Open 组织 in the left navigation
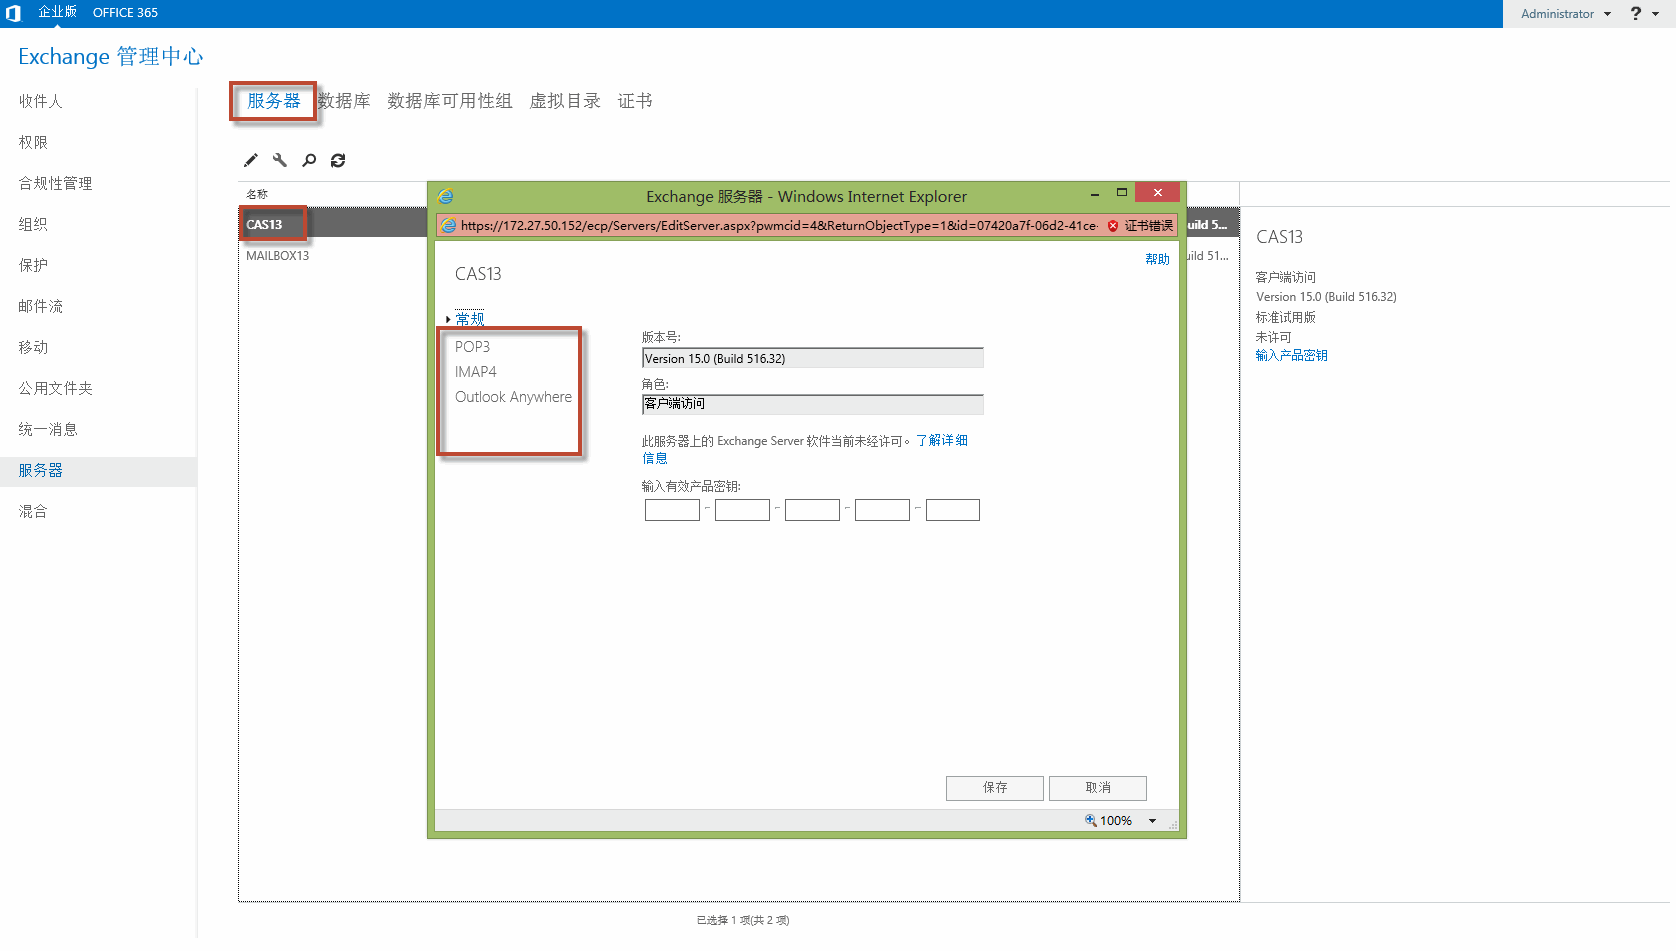 click(x=33, y=224)
